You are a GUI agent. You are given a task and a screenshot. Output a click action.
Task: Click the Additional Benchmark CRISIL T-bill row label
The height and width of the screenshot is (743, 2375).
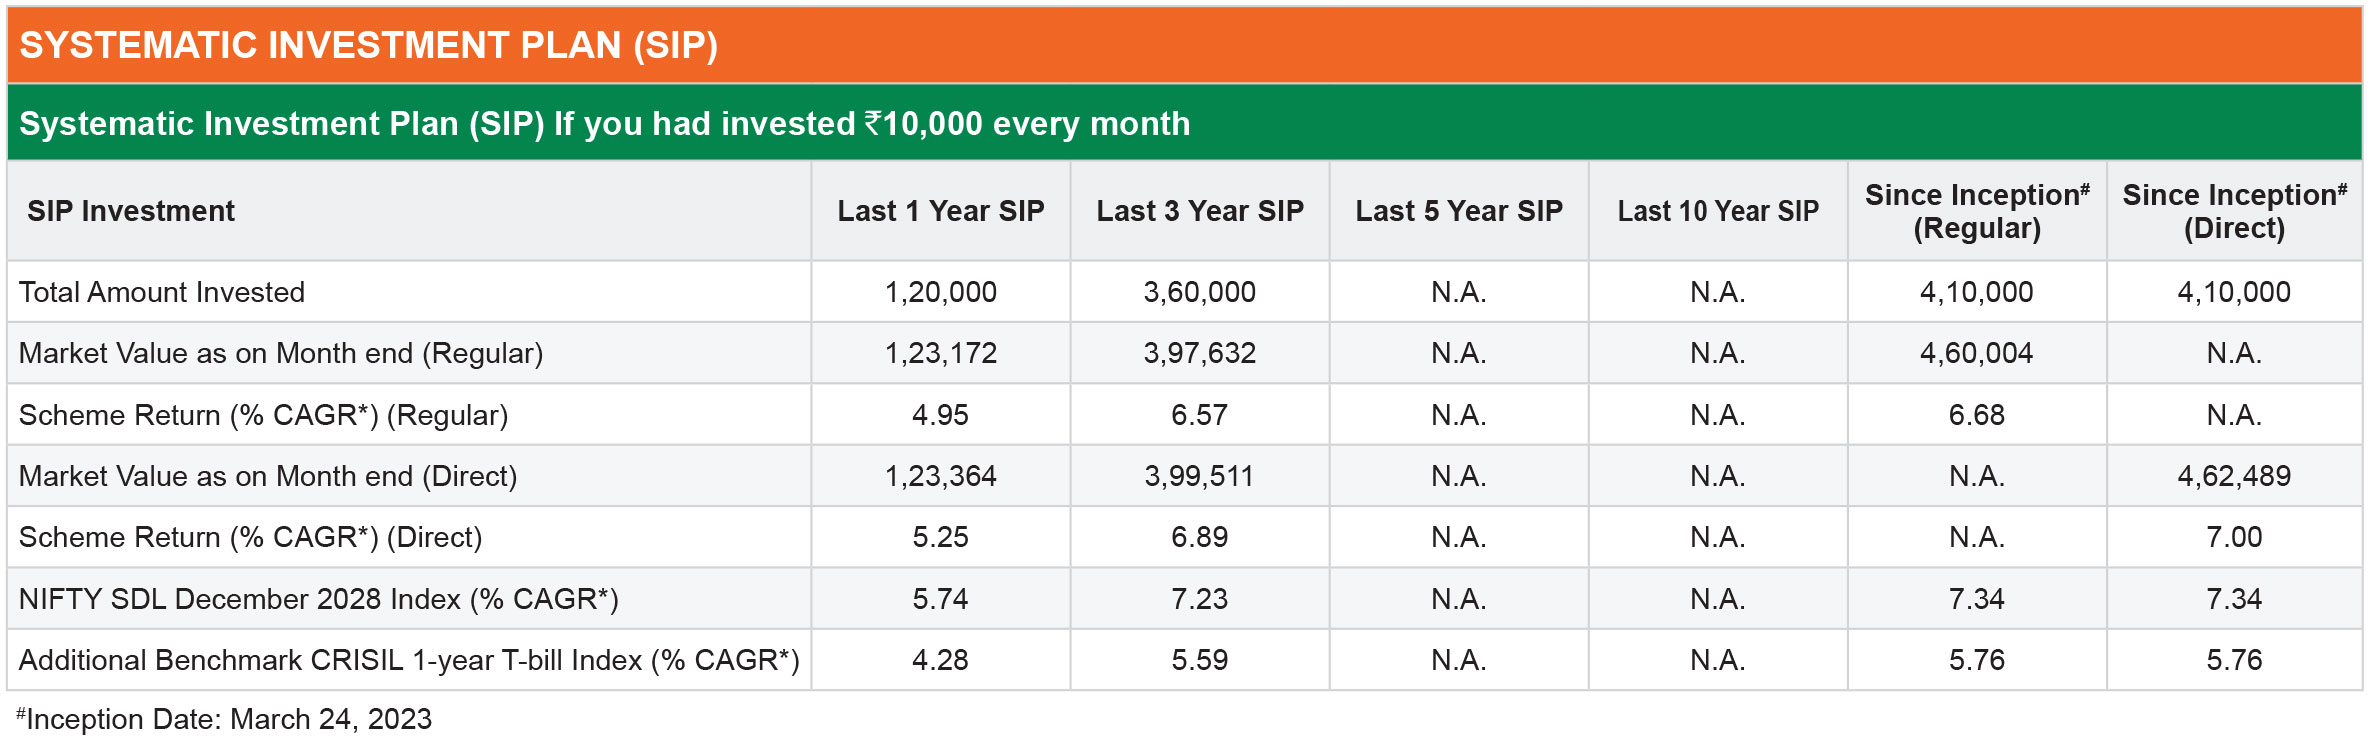[409, 660]
